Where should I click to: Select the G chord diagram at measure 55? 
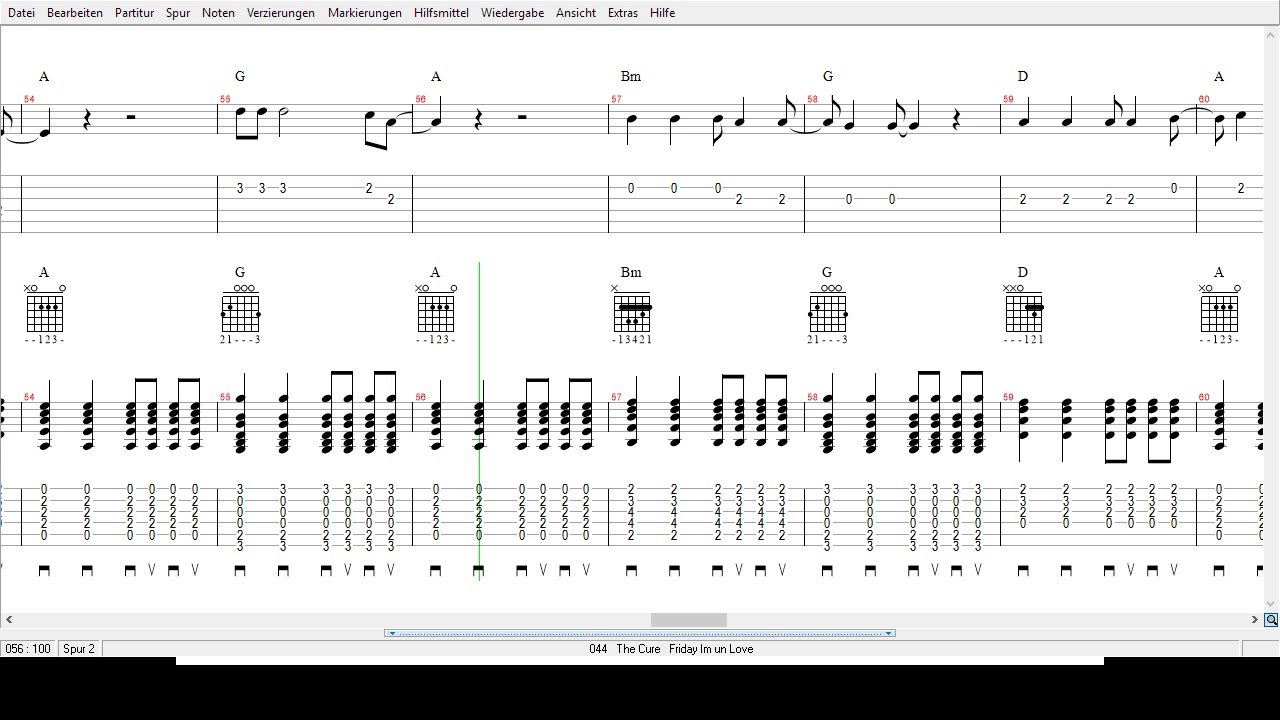[x=240, y=314]
